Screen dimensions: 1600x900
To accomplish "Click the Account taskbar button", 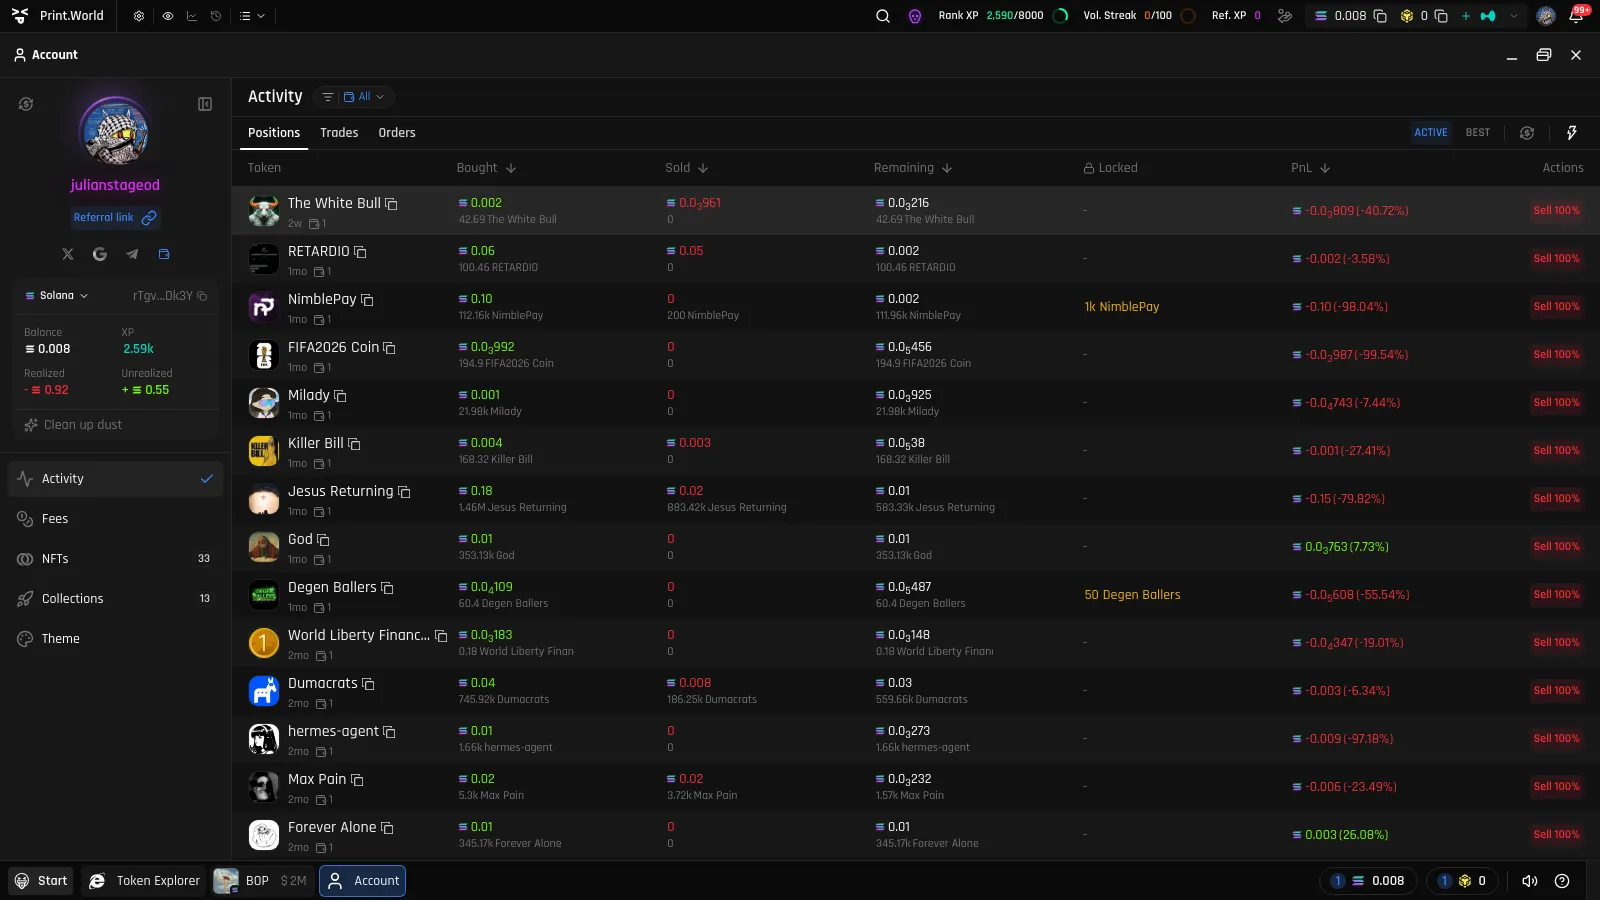I will click(363, 881).
